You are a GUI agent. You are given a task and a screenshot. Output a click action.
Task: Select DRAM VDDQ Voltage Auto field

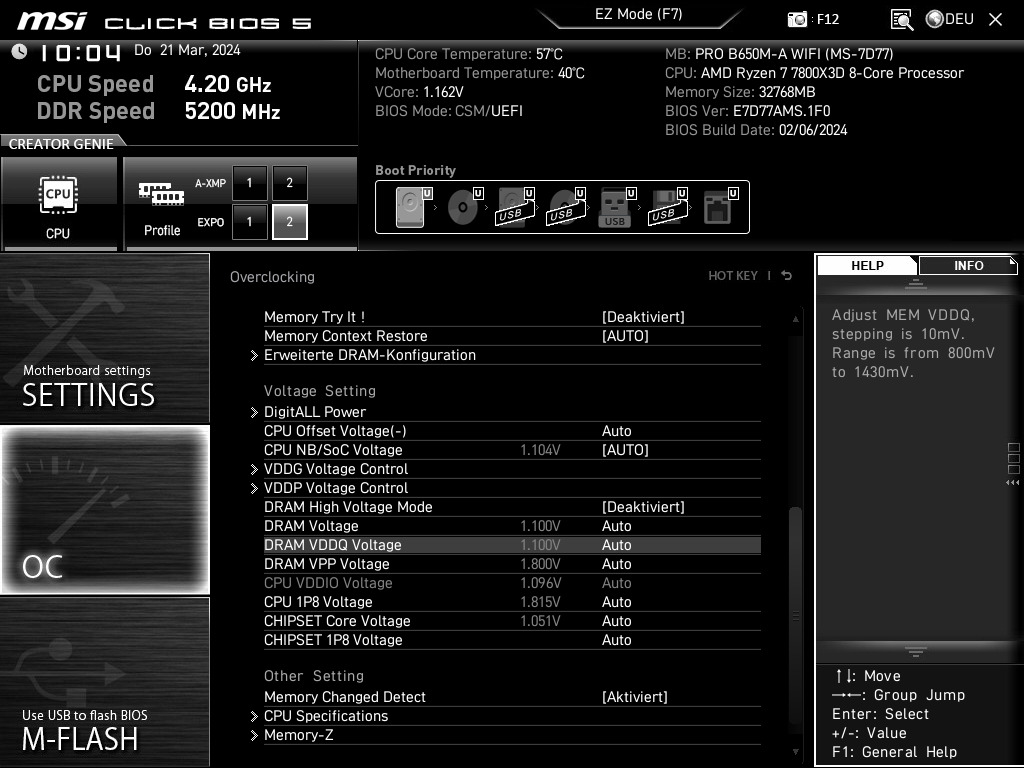[x=616, y=545]
